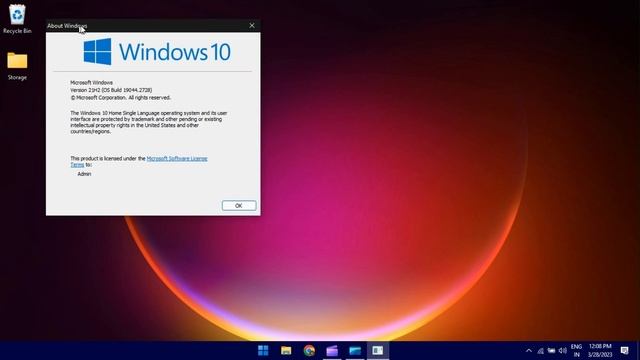Open the purple clapperboard app on taskbar
Image resolution: width=640 pixels, height=360 pixels.
coord(332,350)
